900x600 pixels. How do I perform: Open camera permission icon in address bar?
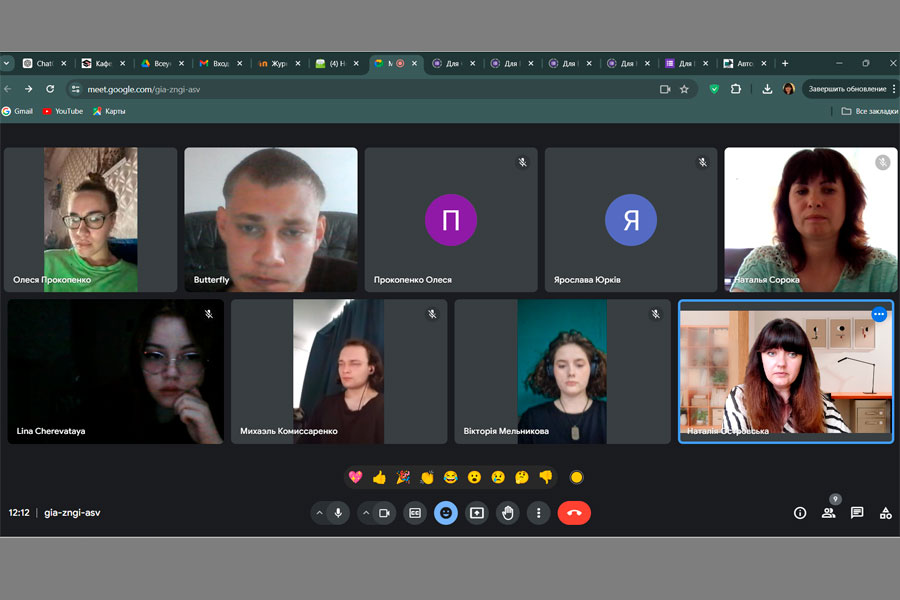tap(665, 89)
